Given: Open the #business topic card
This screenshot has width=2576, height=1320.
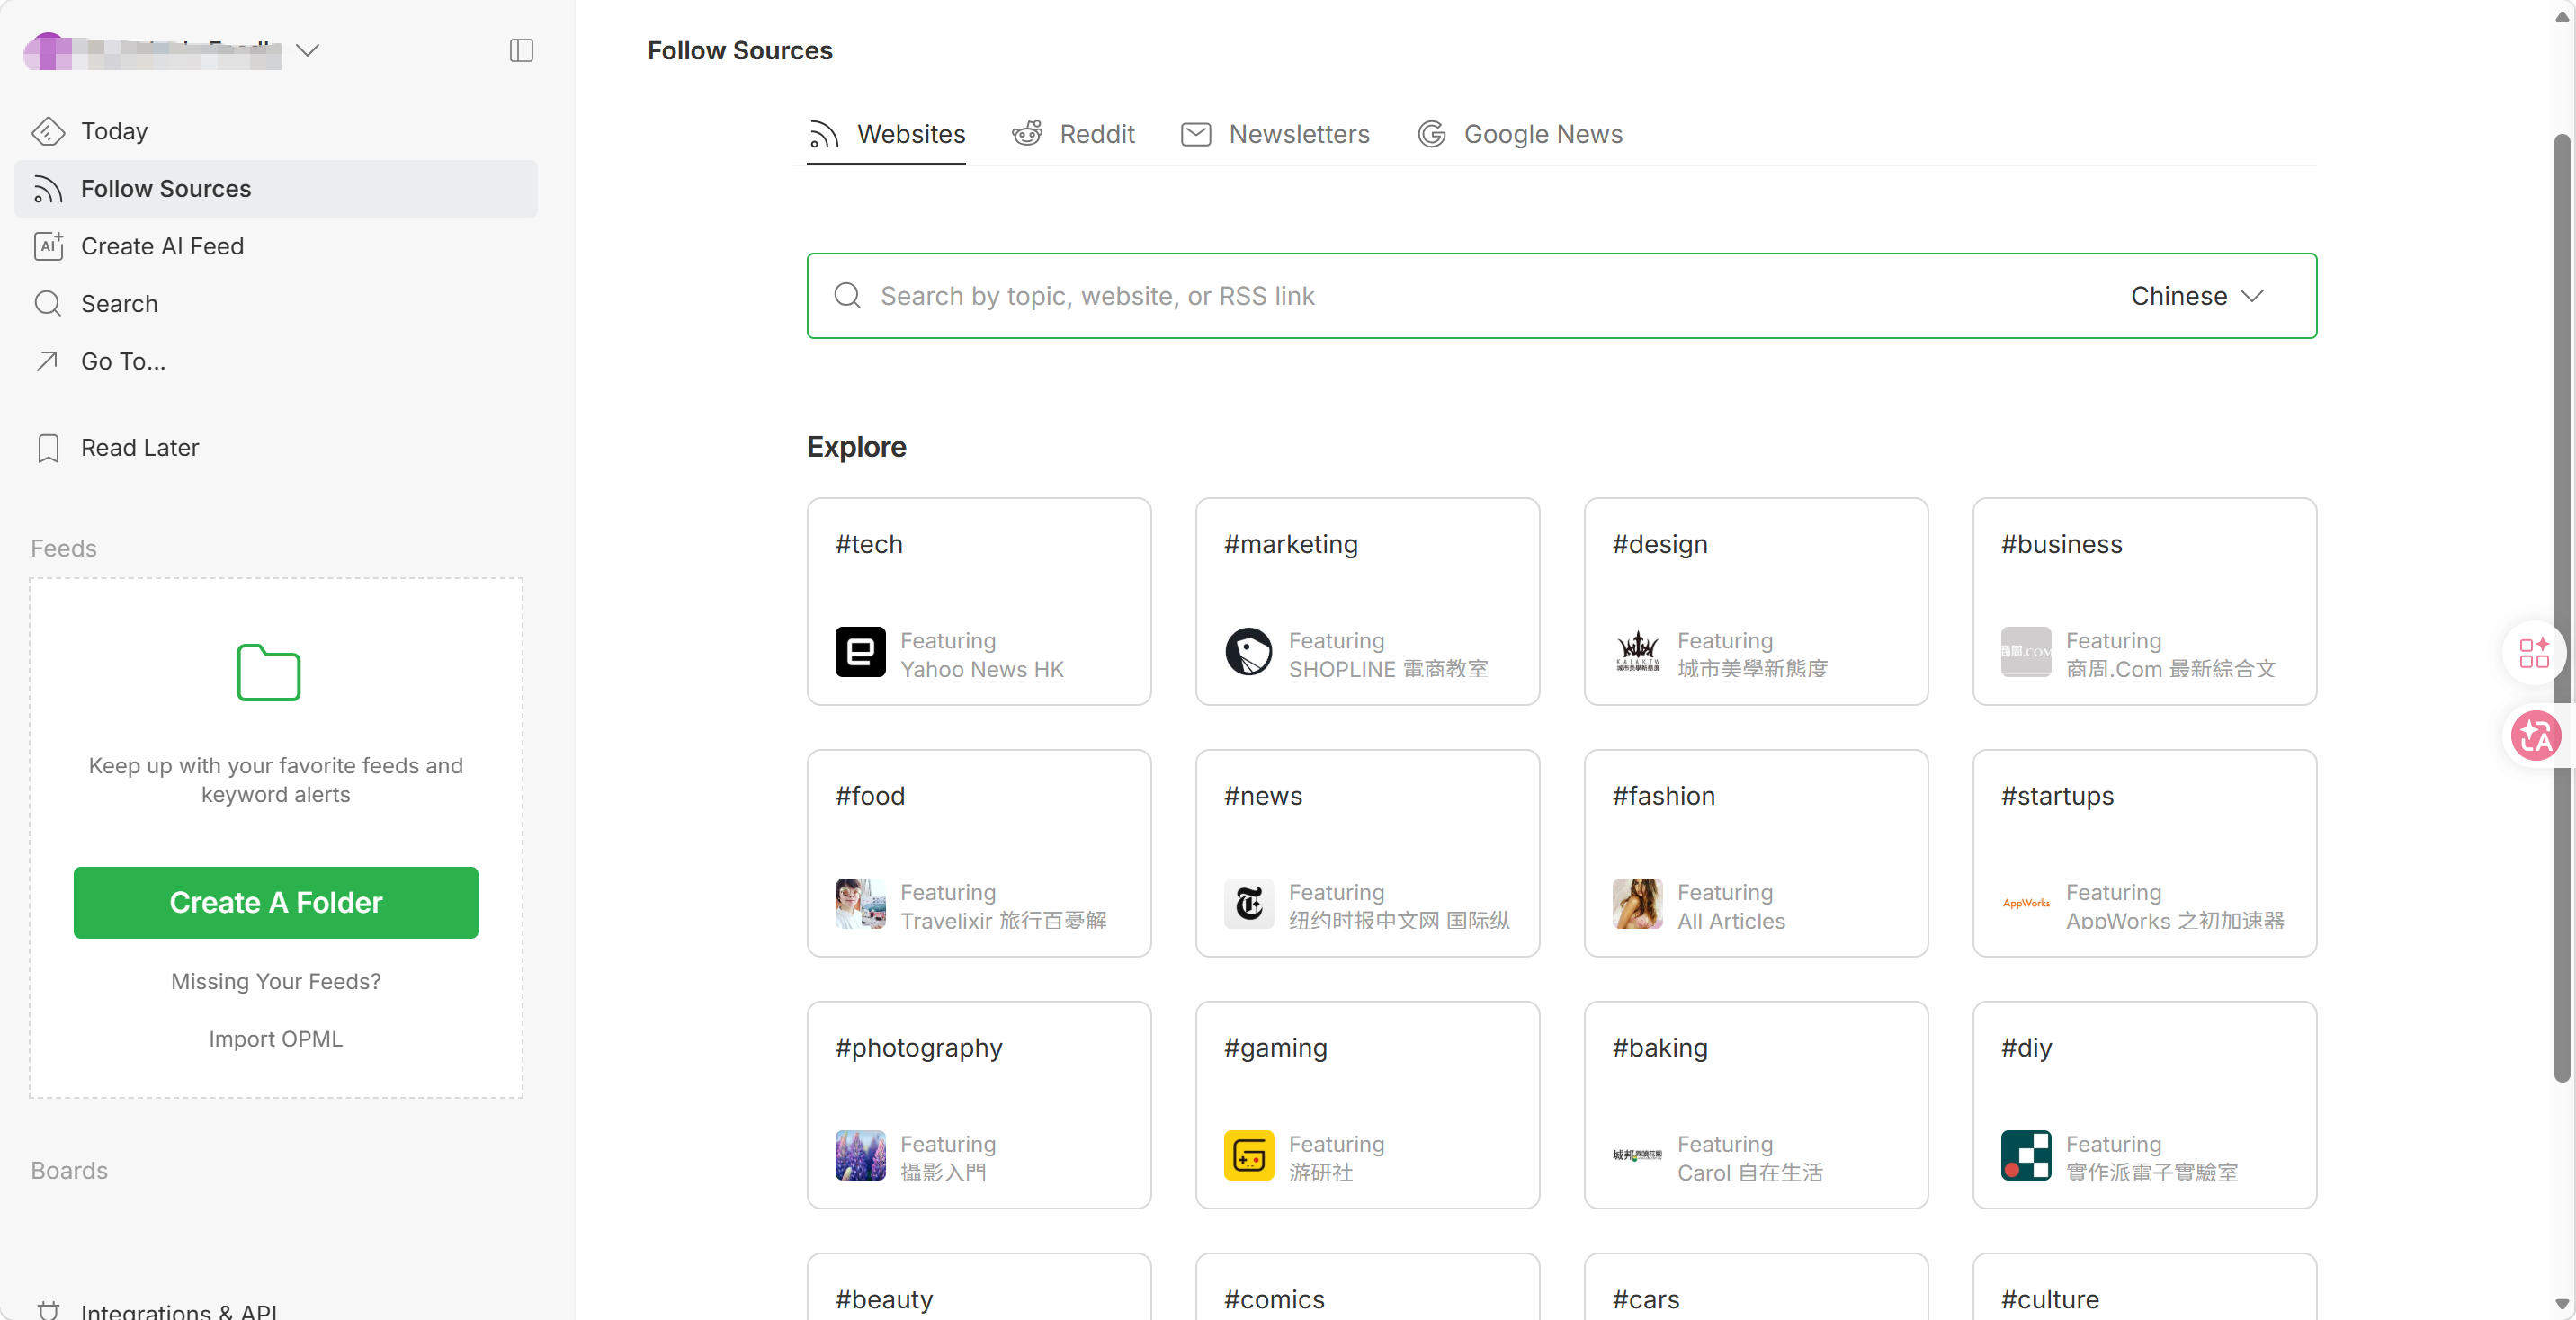Looking at the screenshot, I should coord(2144,602).
